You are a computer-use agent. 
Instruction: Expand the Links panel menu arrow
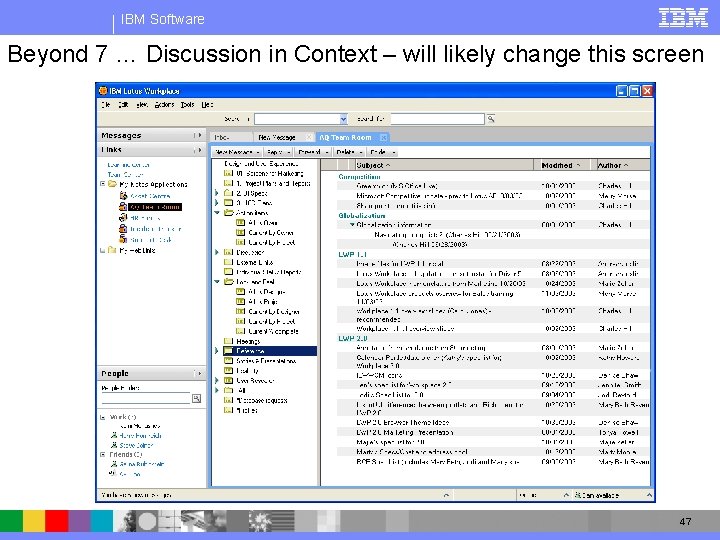pos(198,150)
